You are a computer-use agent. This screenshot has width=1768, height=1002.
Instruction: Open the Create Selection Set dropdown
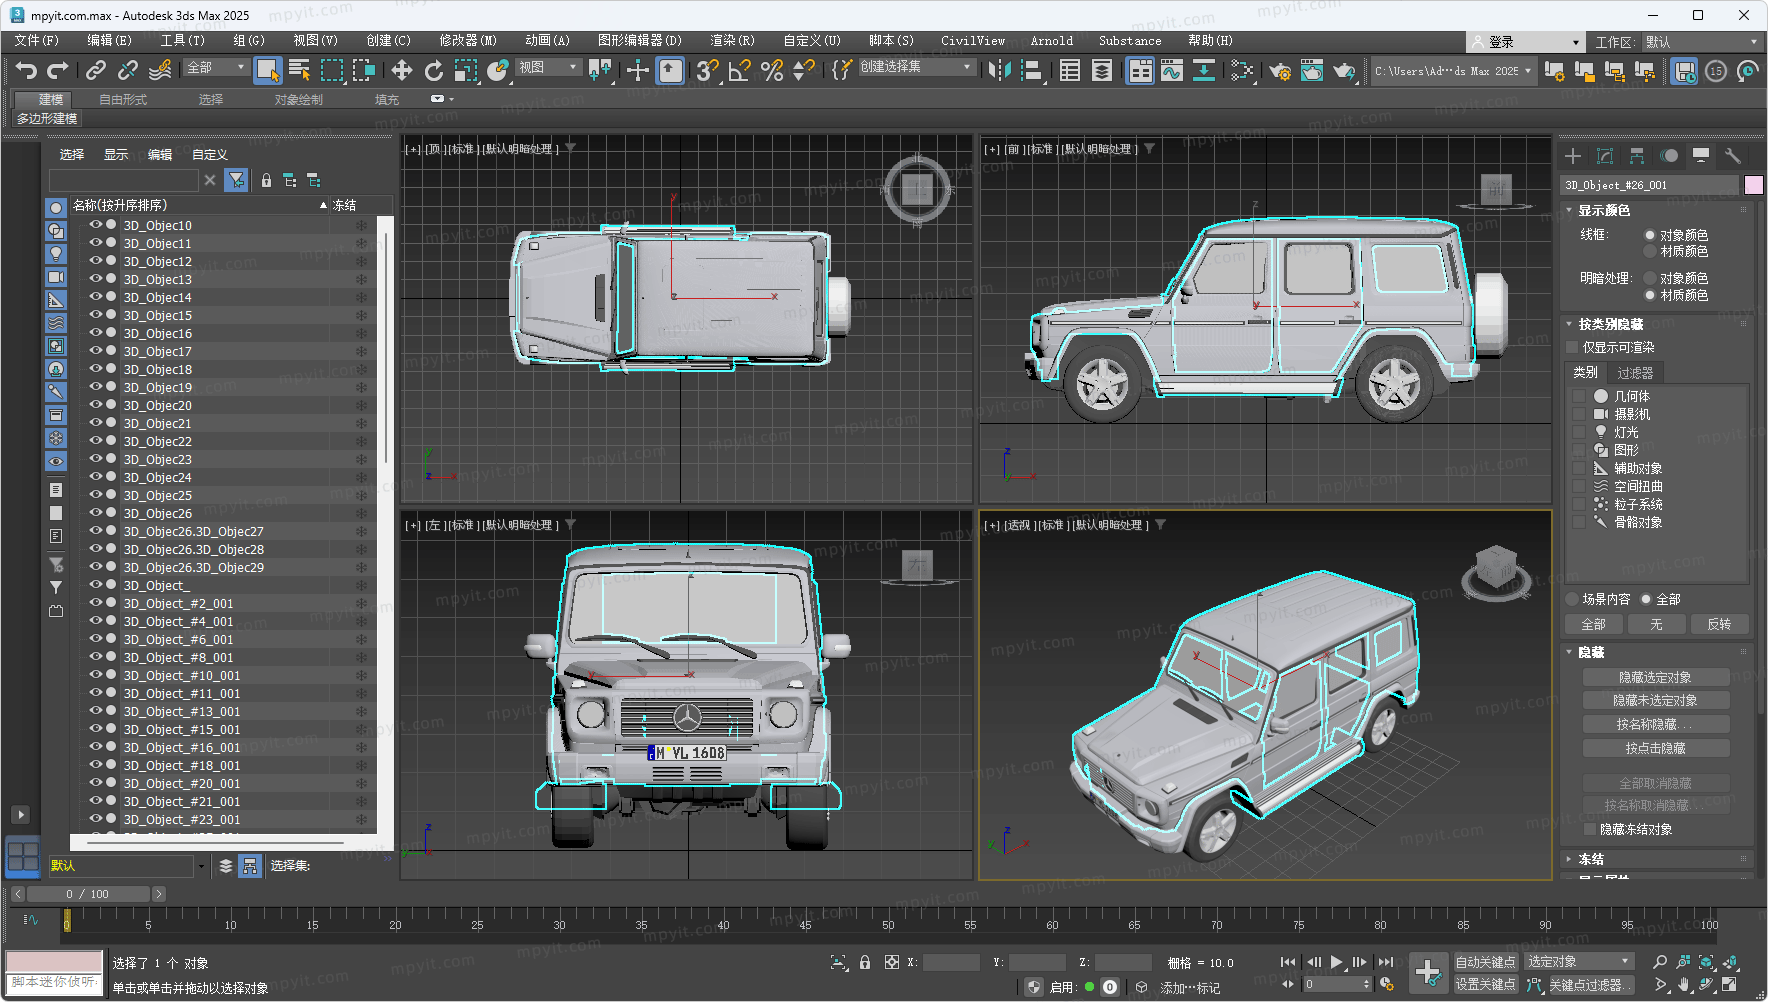pyautogui.click(x=916, y=67)
